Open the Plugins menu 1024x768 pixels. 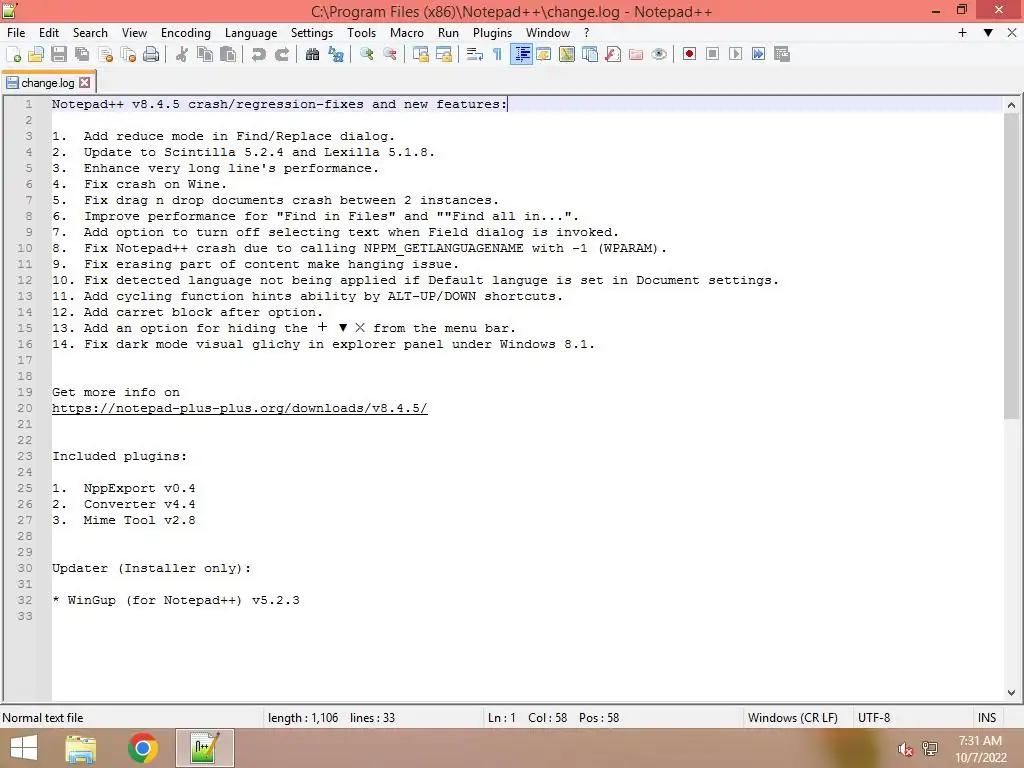click(x=492, y=33)
